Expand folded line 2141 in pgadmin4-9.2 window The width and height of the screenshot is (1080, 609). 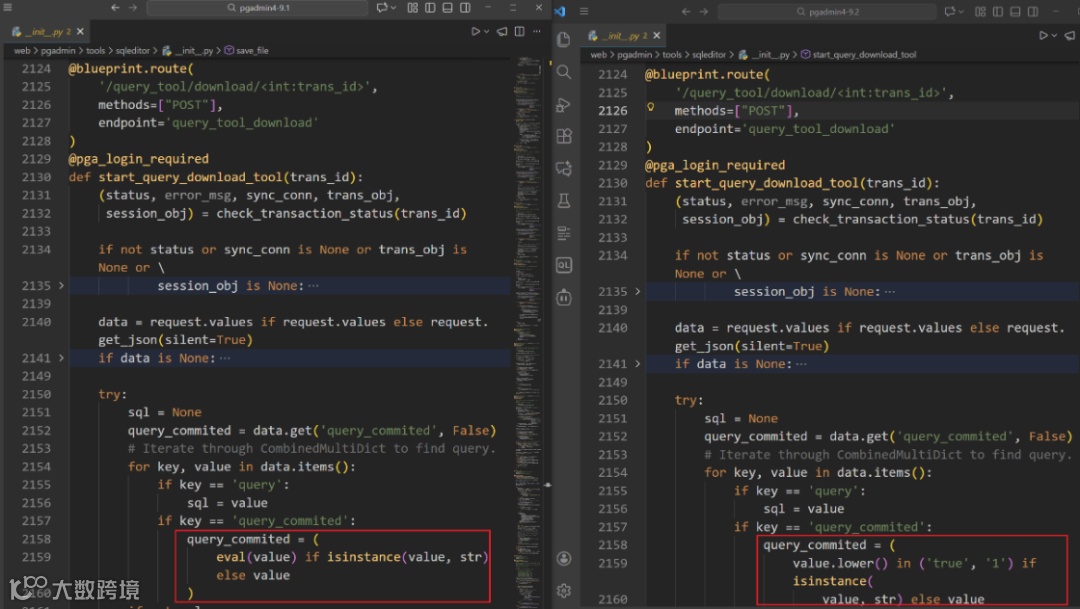[638, 364]
